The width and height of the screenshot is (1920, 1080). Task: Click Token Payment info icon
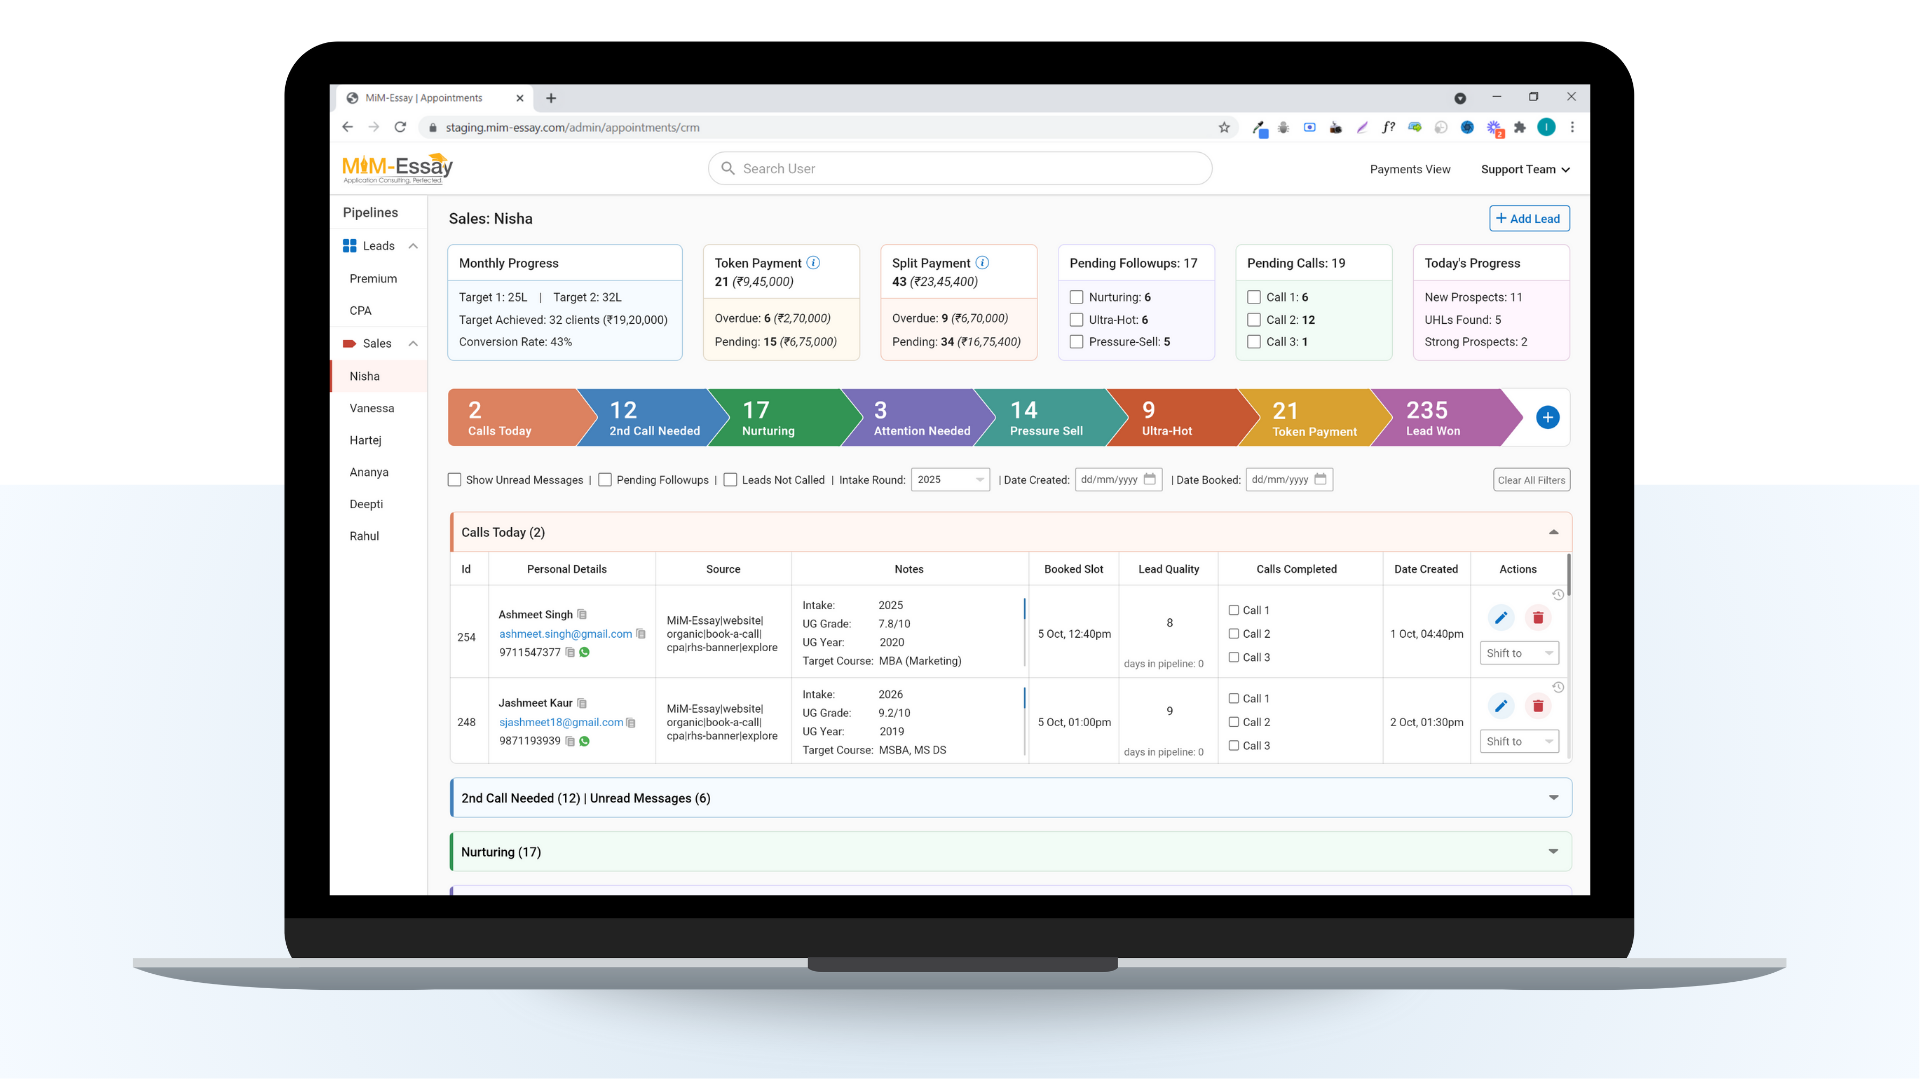coord(813,263)
